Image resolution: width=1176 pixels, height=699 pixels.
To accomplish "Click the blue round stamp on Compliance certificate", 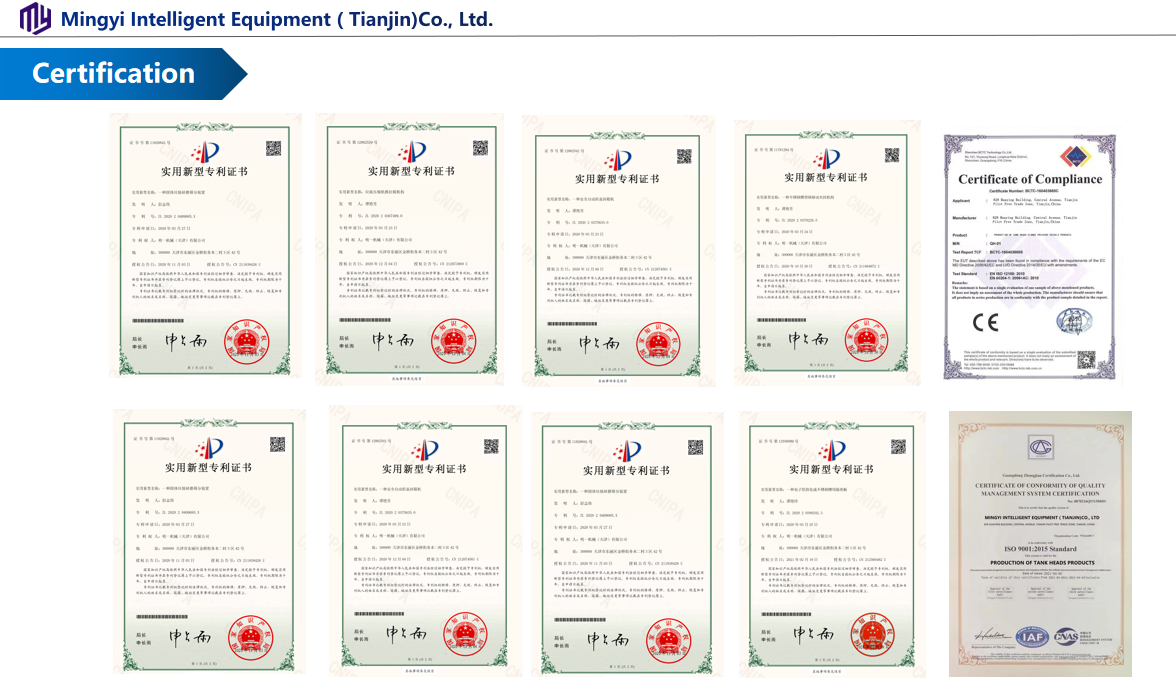I will pyautogui.click(x=1074, y=321).
